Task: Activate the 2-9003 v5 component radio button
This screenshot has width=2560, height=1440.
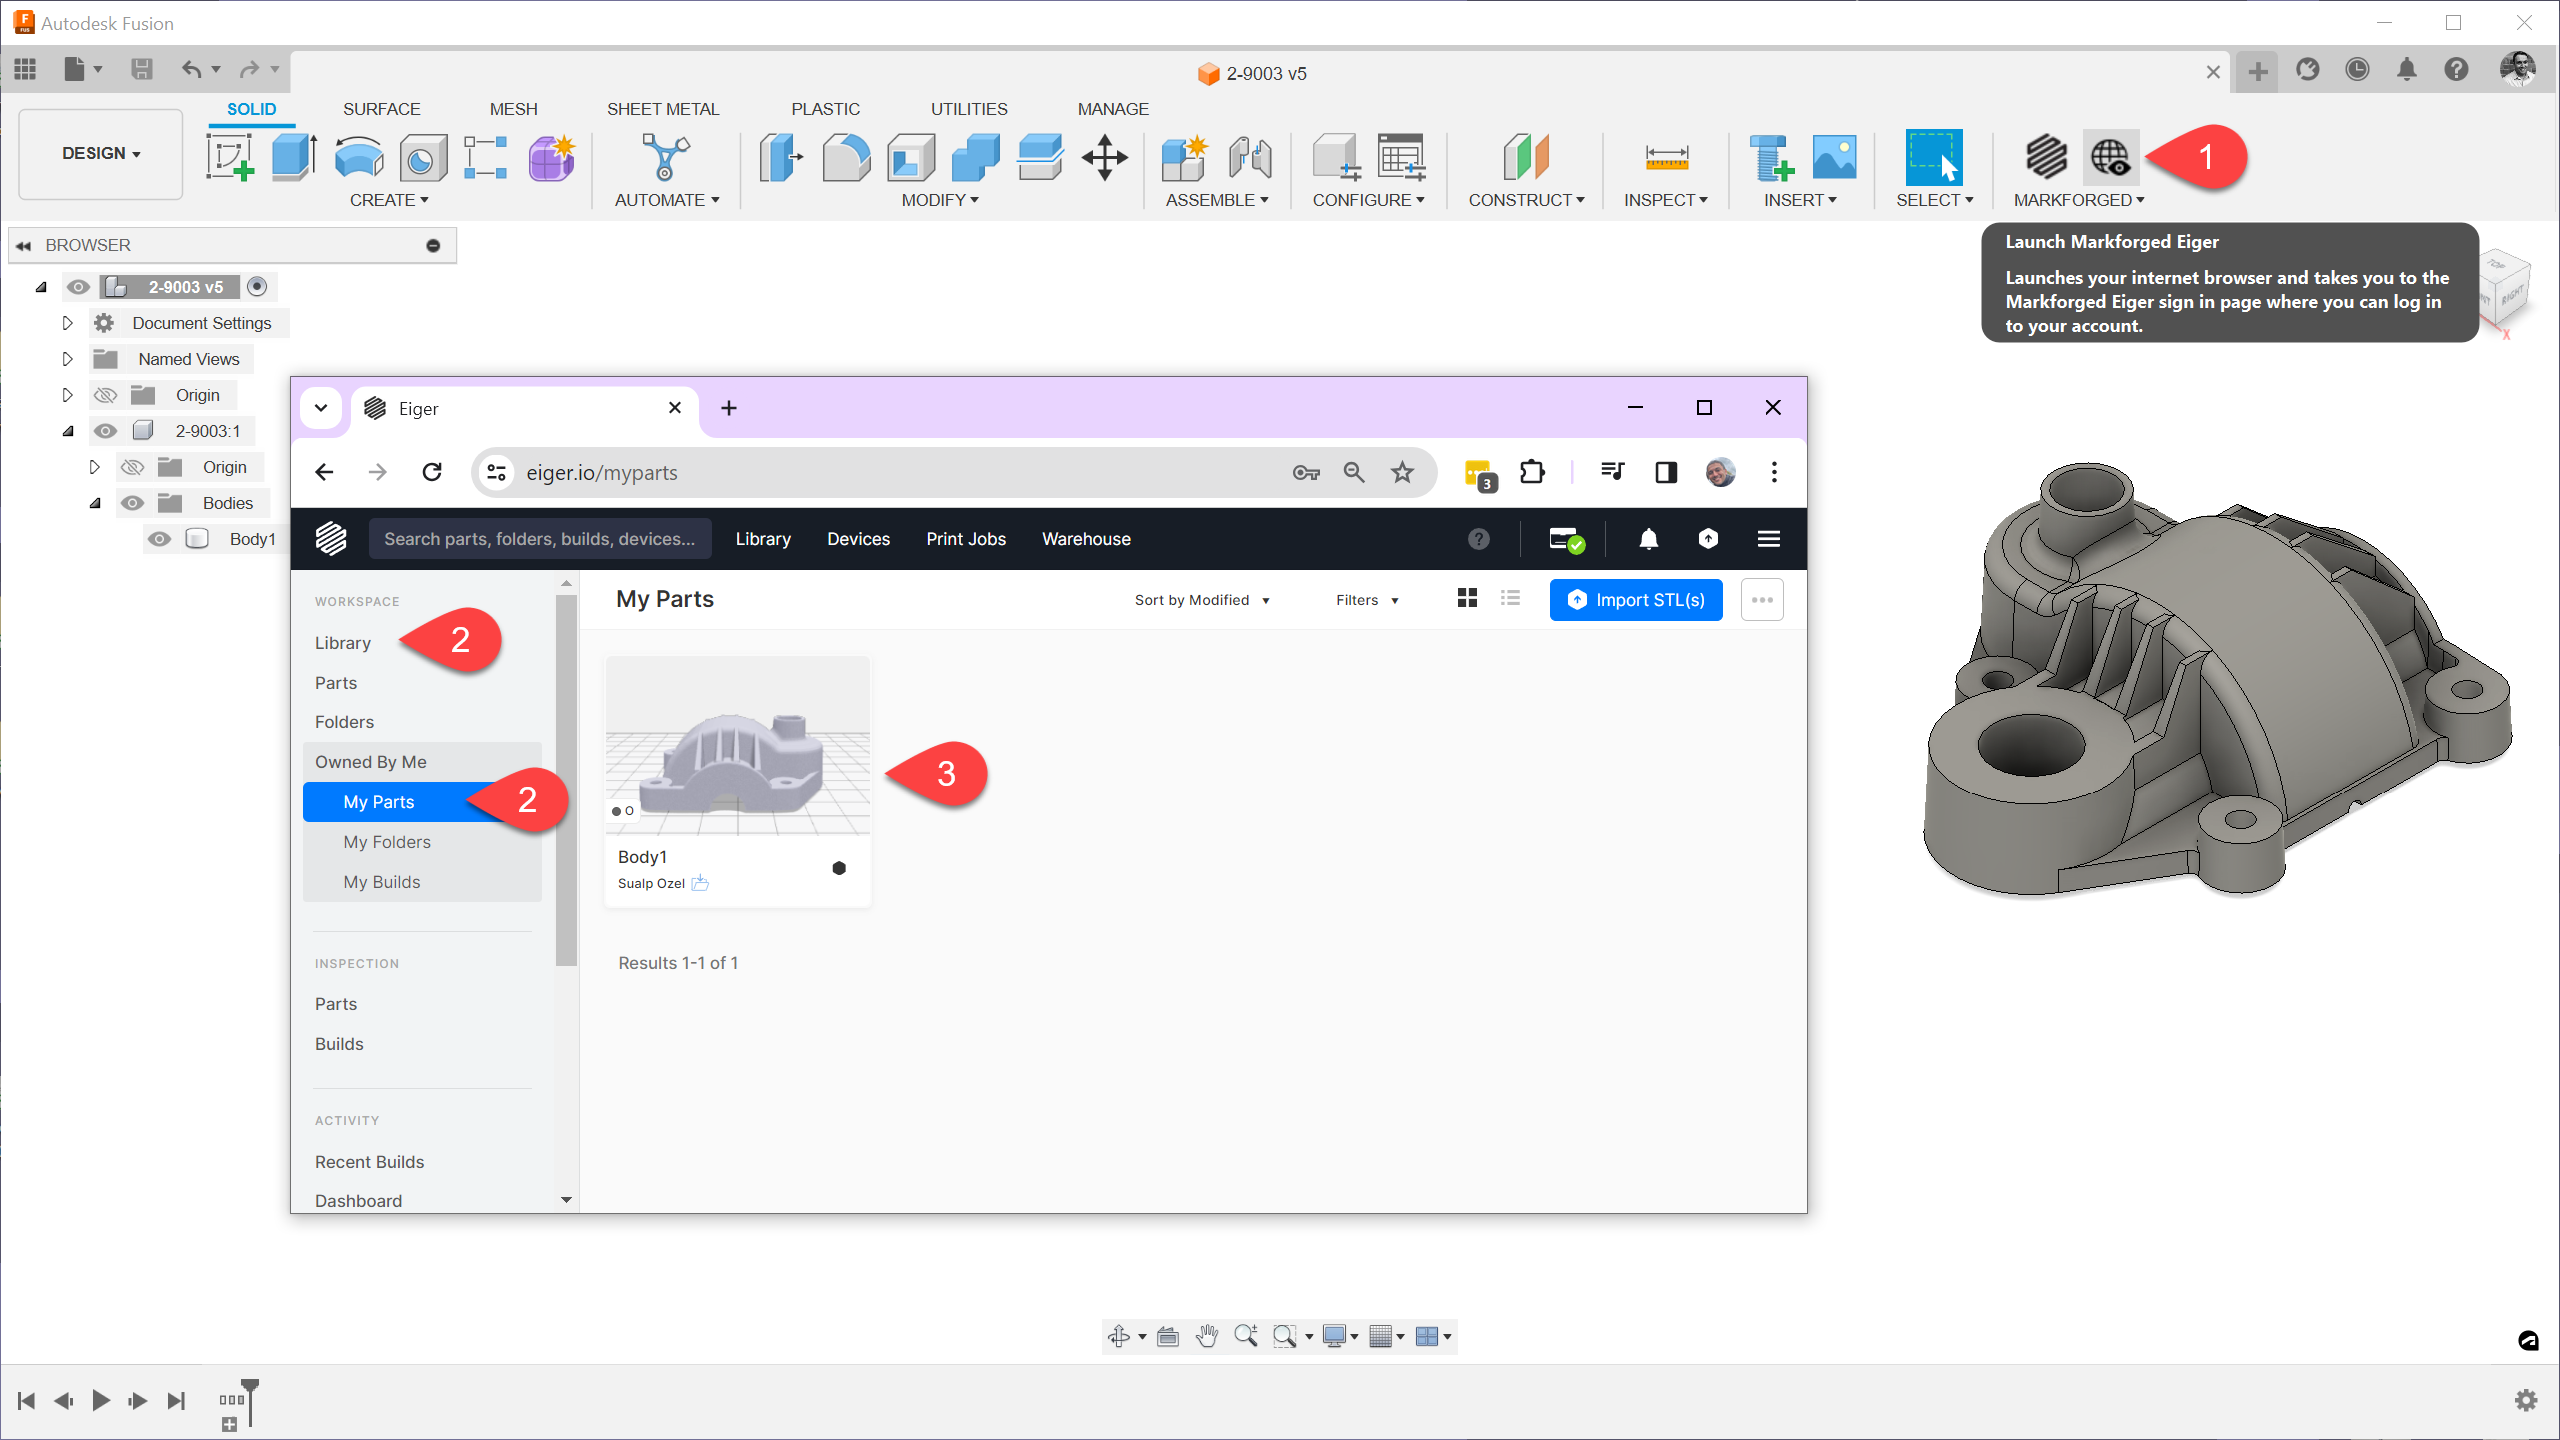Action: [x=257, y=287]
